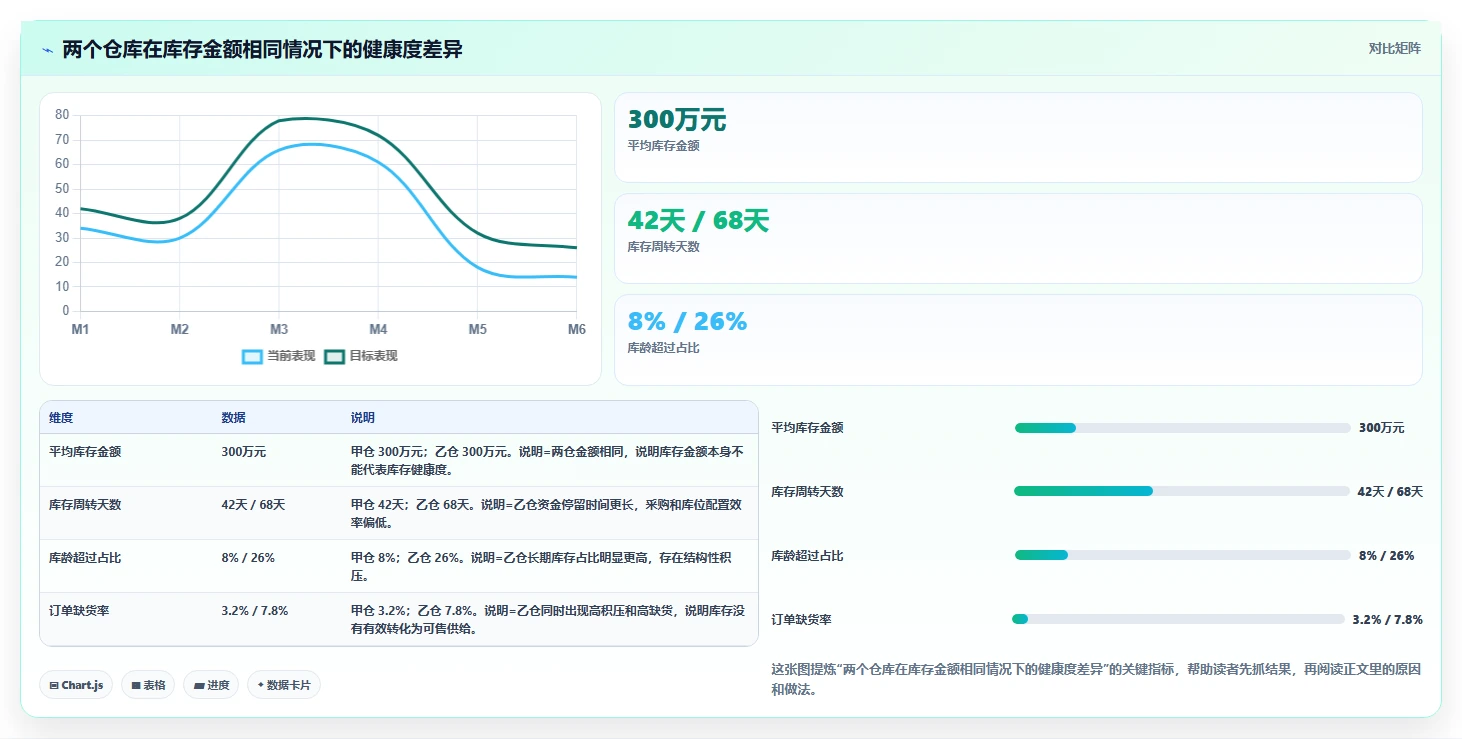The width and height of the screenshot is (1462, 739).
Task: Click the 平均库存金额 table row label
Action: point(85,452)
